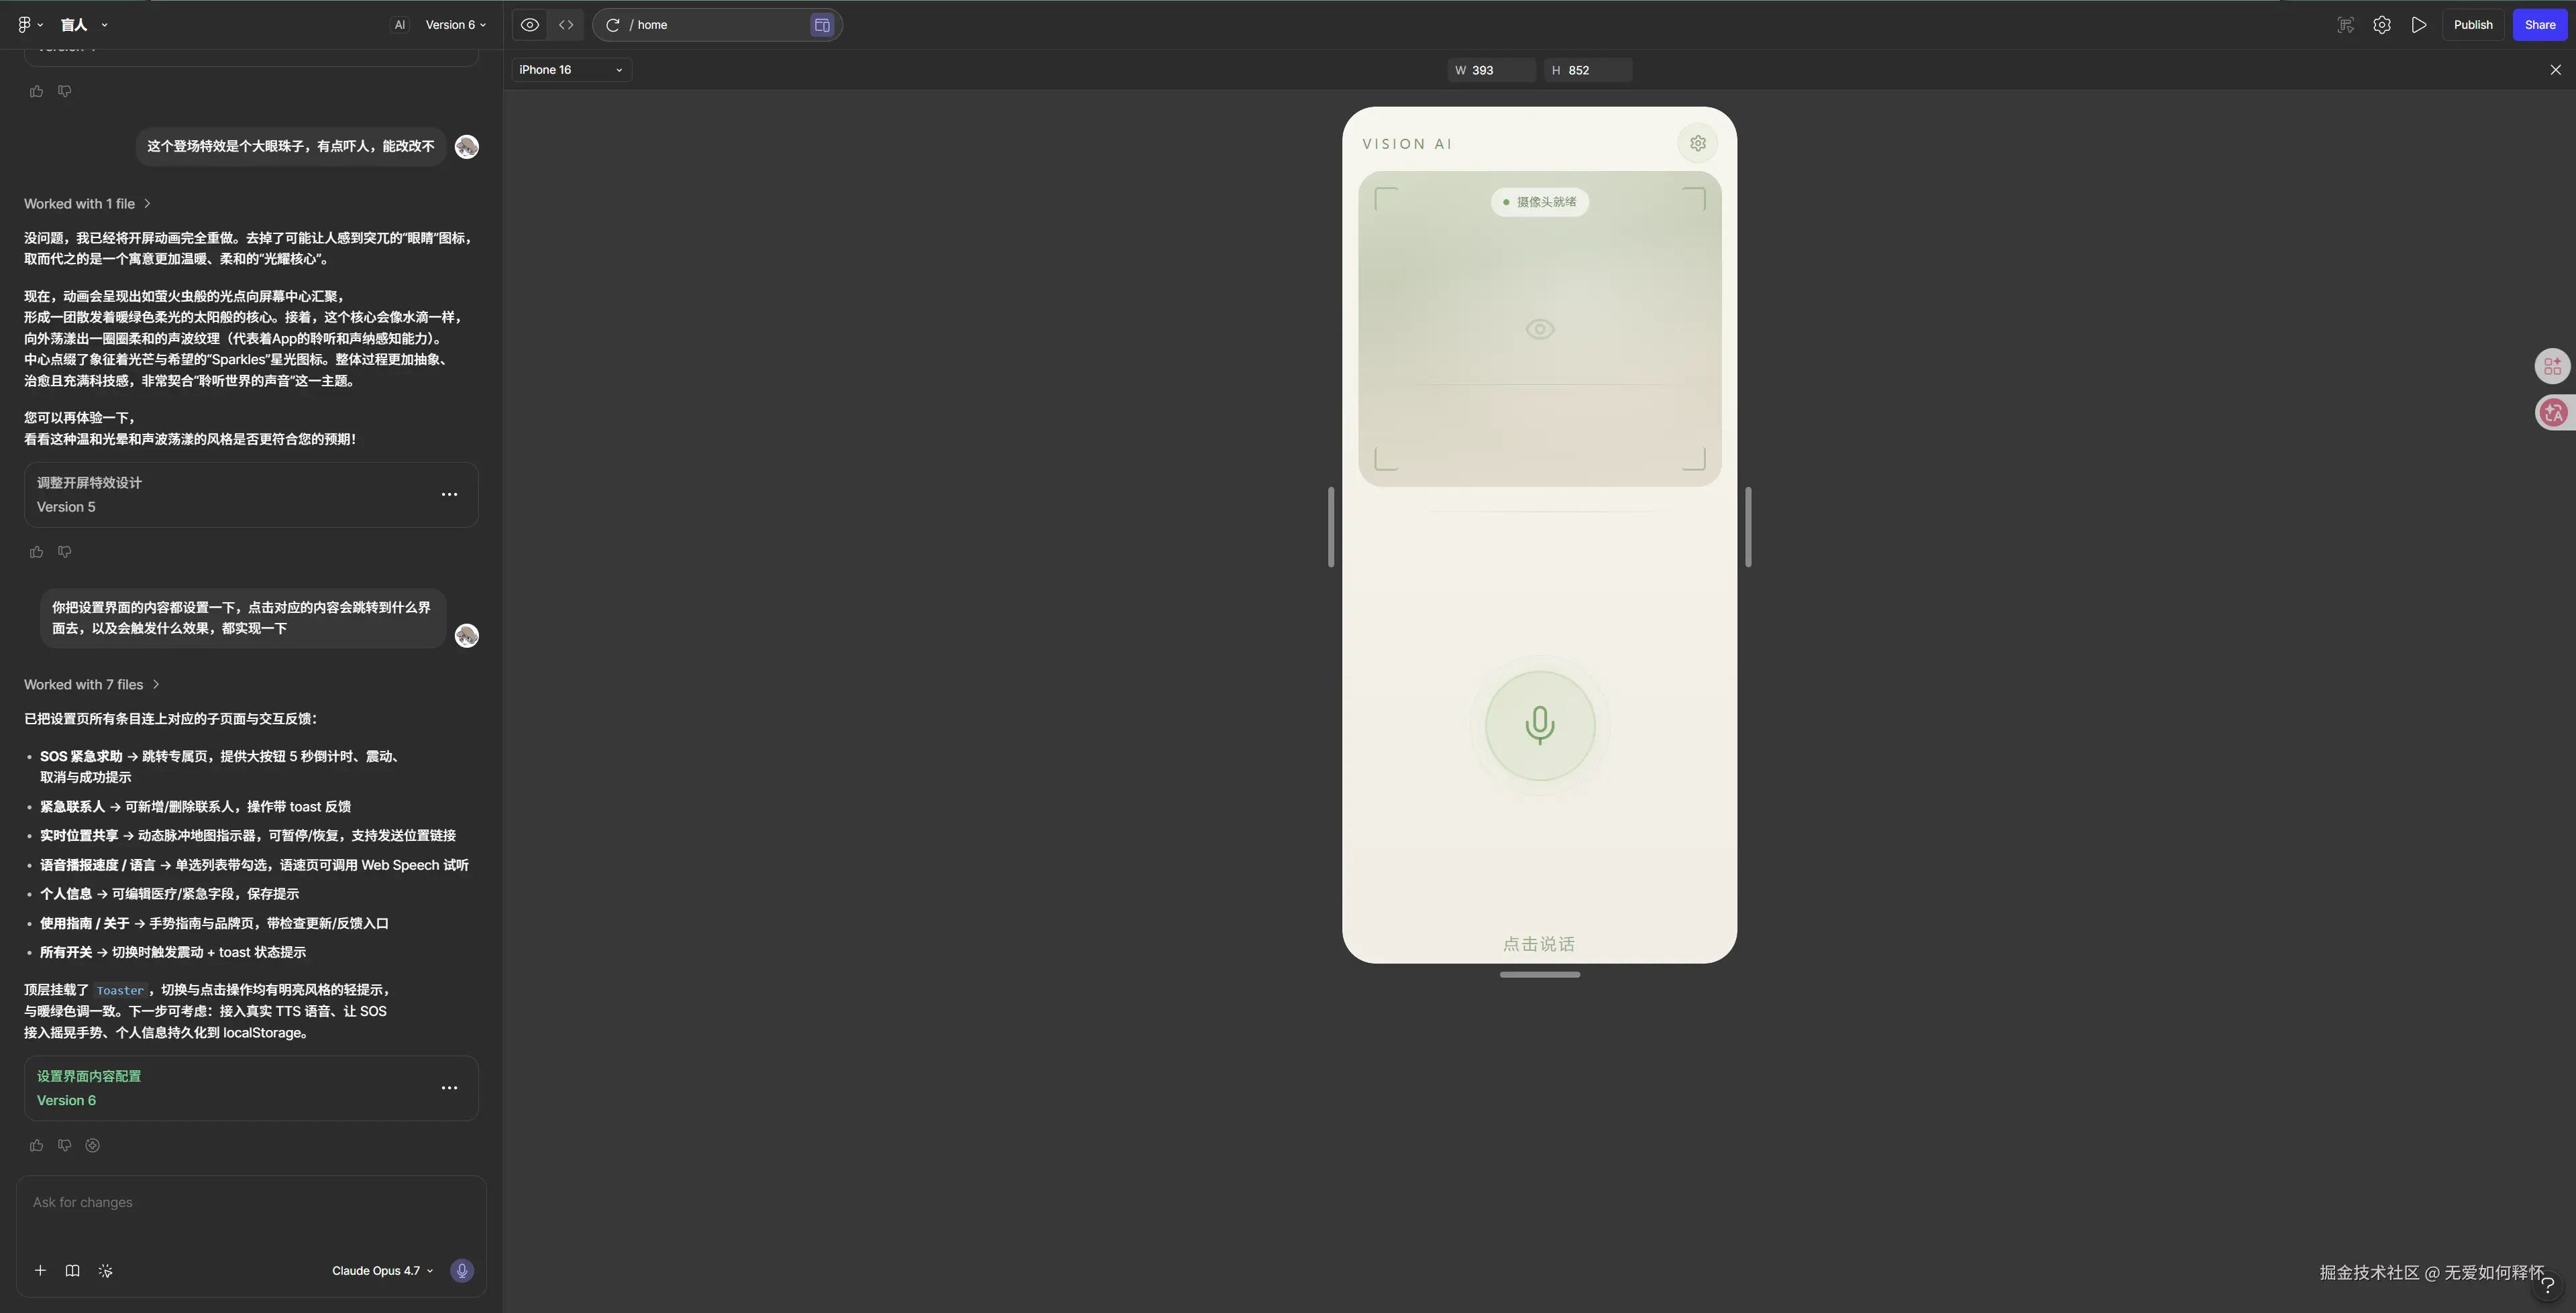Screen dimensions: 2576x1313
Task: Expand Worked with 7 files
Action: point(92,684)
